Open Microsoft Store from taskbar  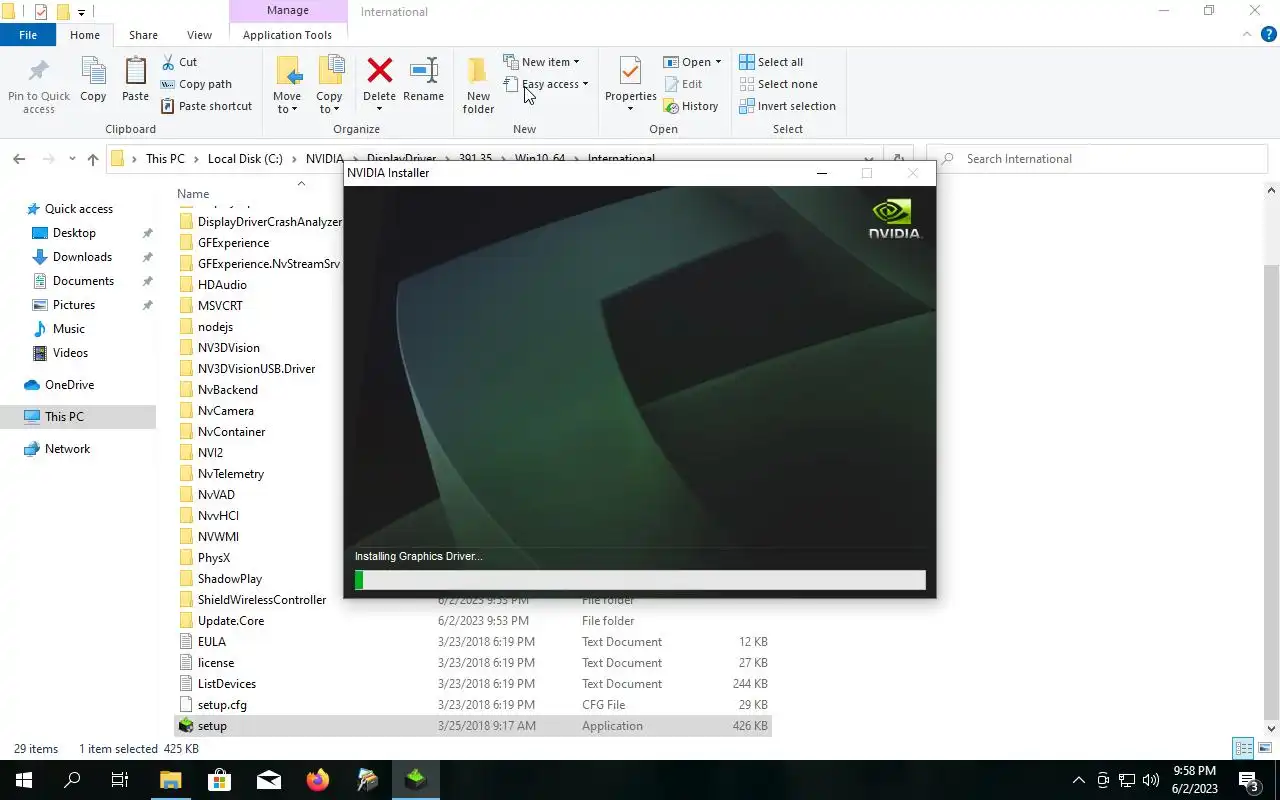tap(220, 780)
